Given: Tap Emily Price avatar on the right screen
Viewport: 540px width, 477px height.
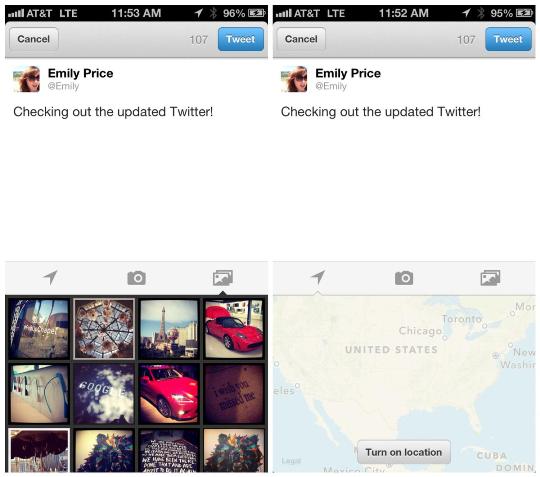Looking at the screenshot, I should point(294,79).
